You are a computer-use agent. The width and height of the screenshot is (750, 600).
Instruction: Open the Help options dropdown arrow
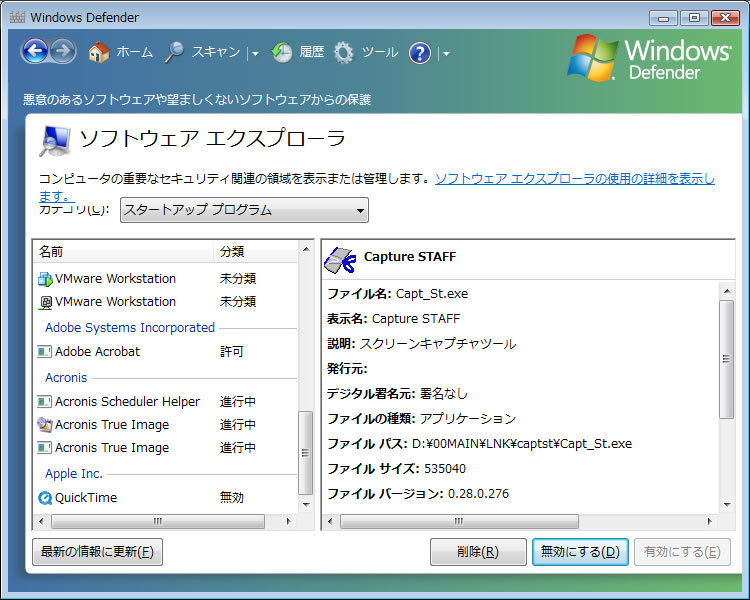point(446,54)
